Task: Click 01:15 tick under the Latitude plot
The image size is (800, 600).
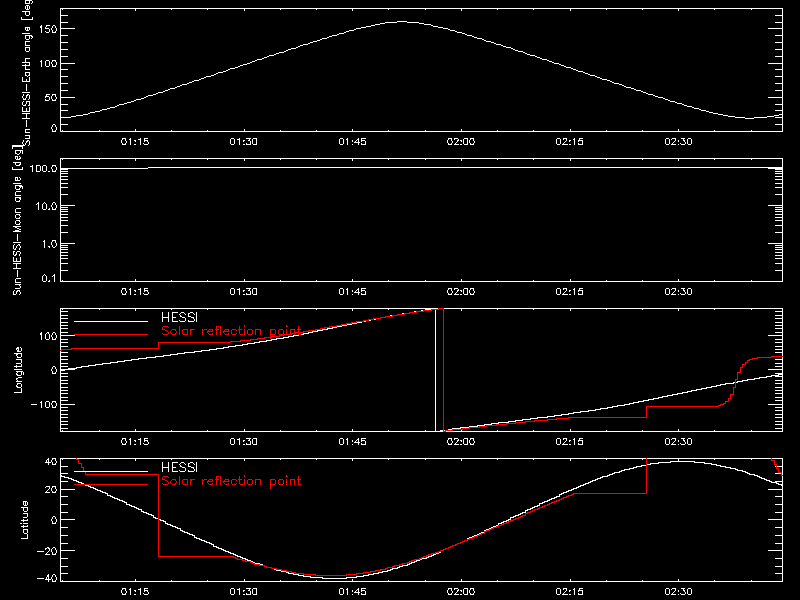Action: (x=135, y=592)
